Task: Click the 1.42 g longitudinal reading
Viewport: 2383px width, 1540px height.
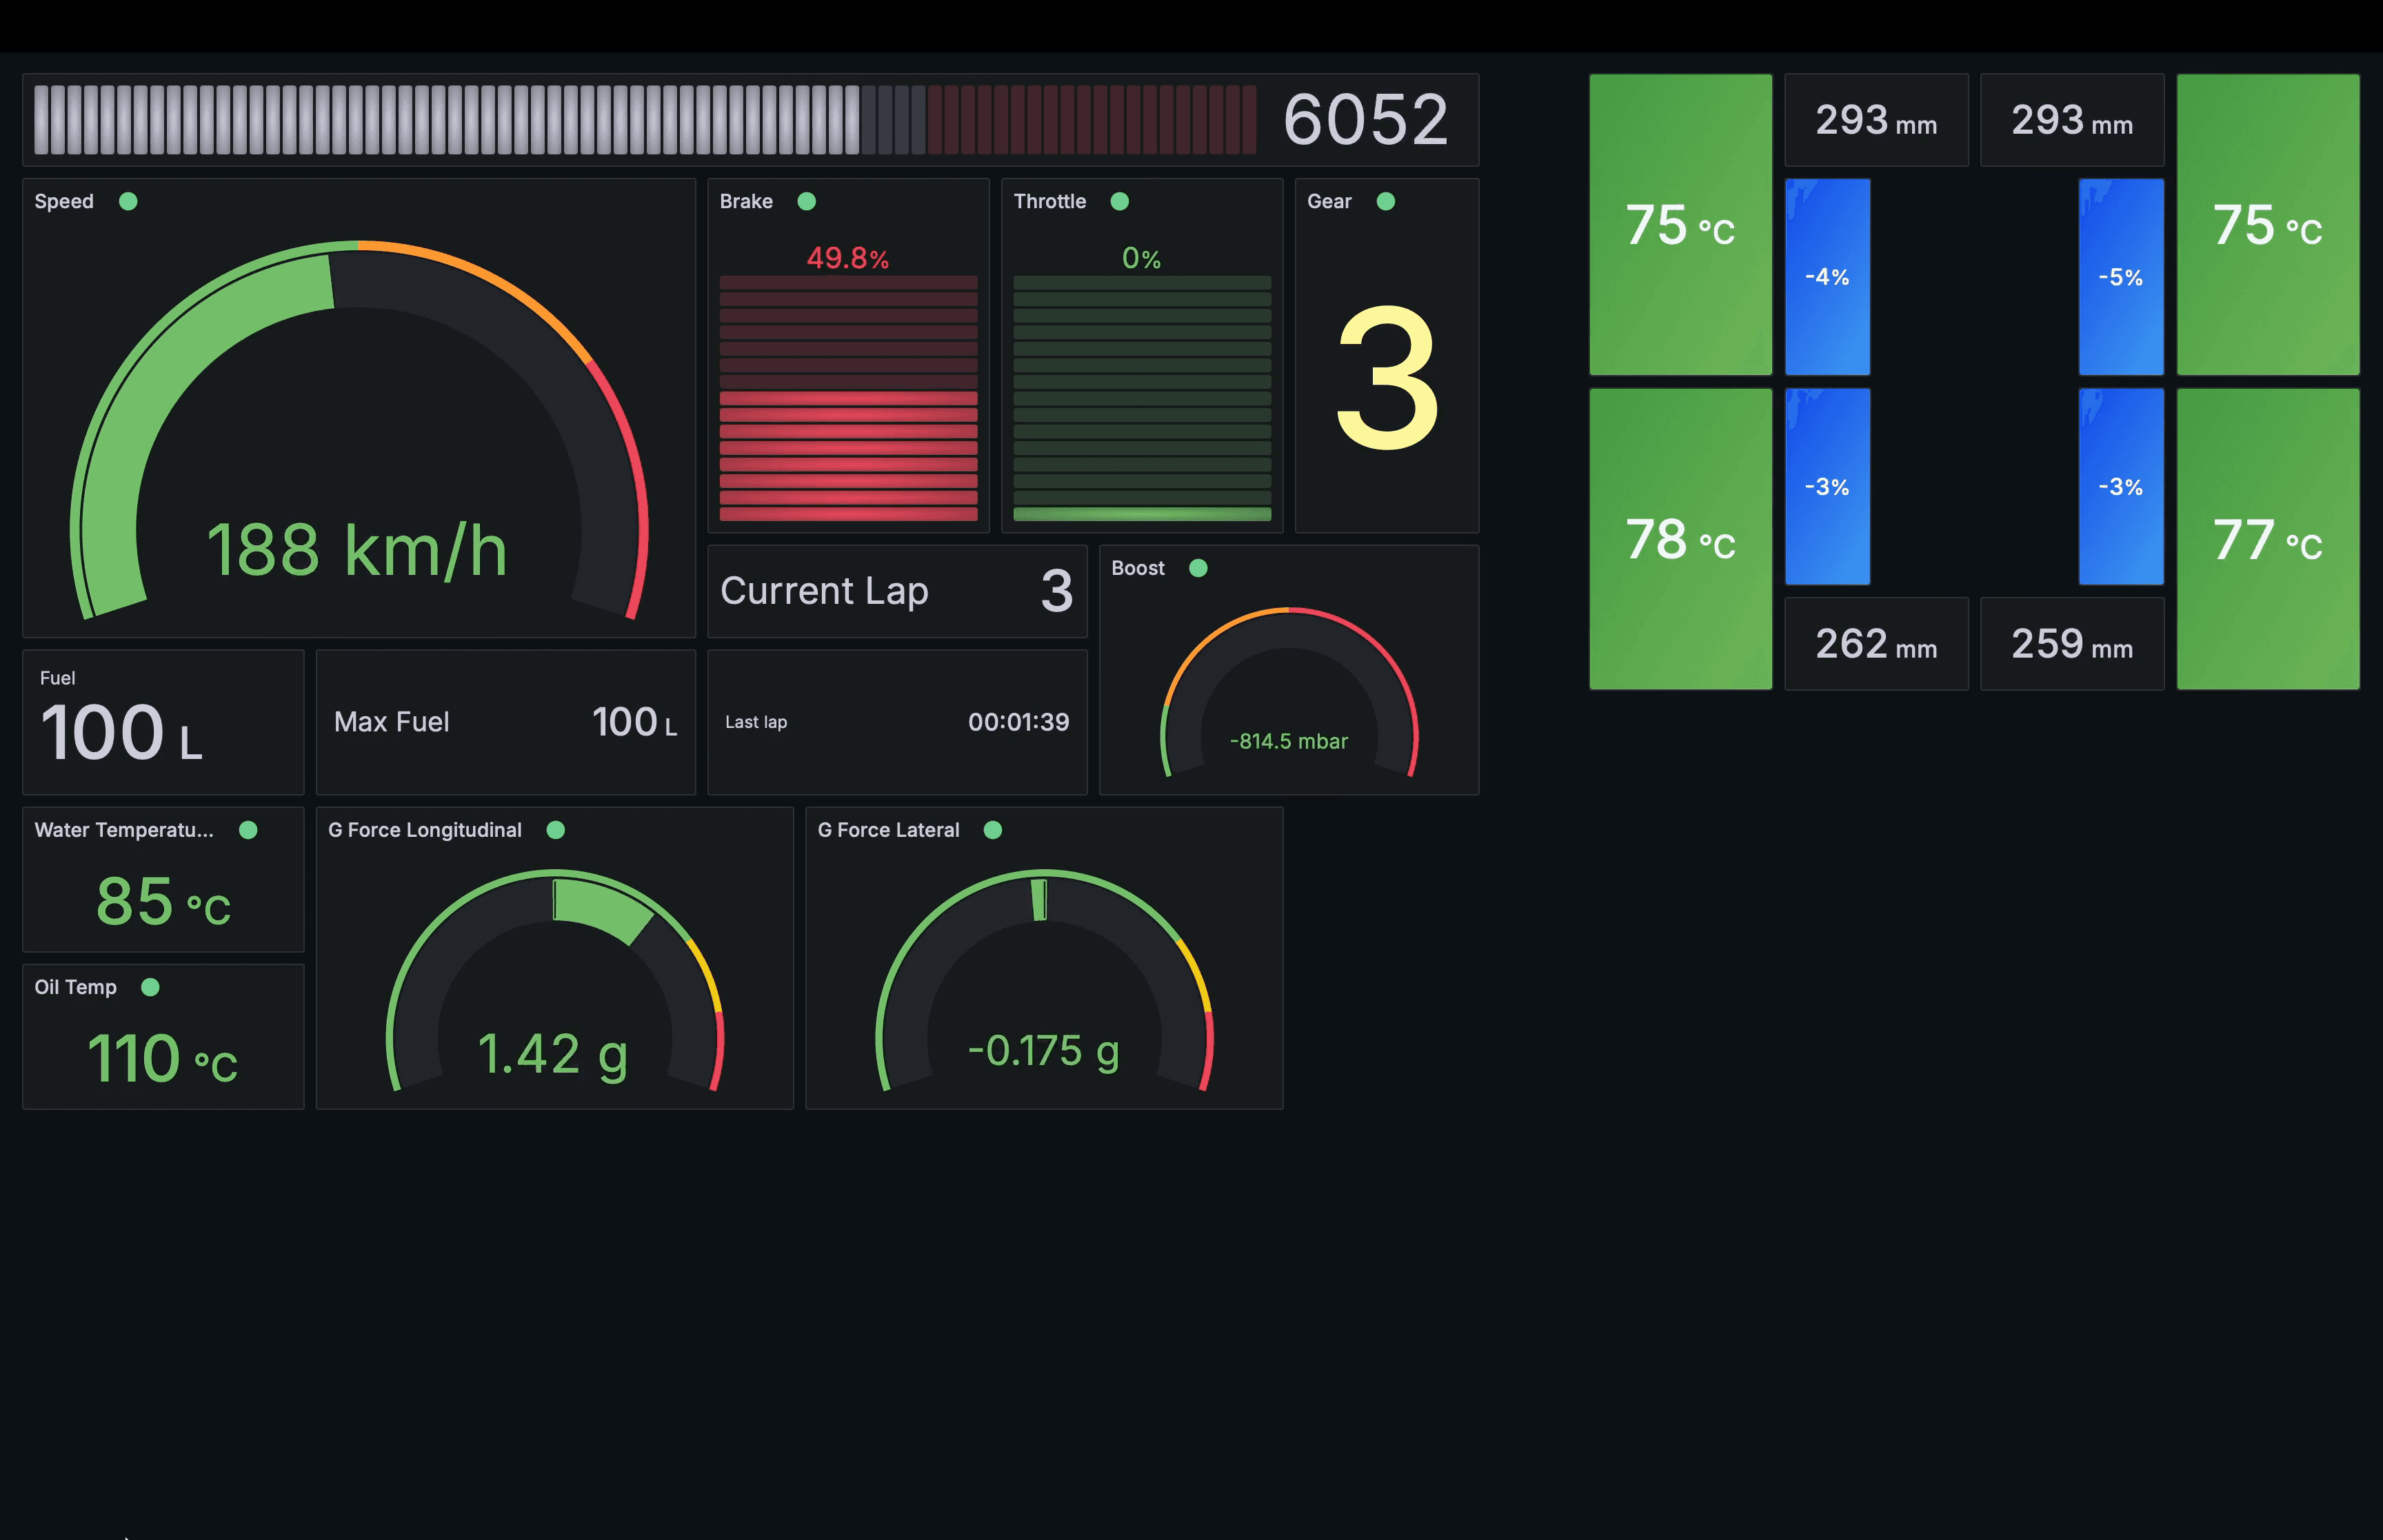Action: tap(554, 1055)
